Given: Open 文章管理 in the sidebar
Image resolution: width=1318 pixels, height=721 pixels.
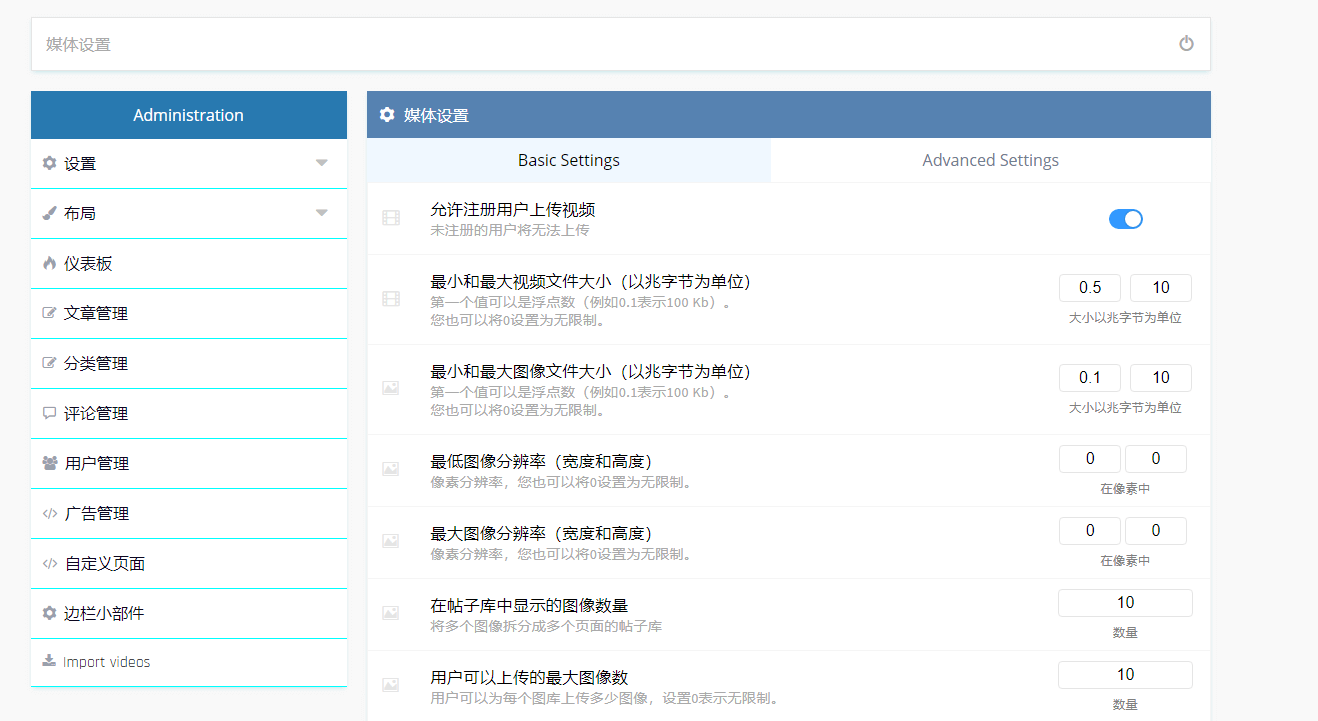Looking at the screenshot, I should point(189,314).
